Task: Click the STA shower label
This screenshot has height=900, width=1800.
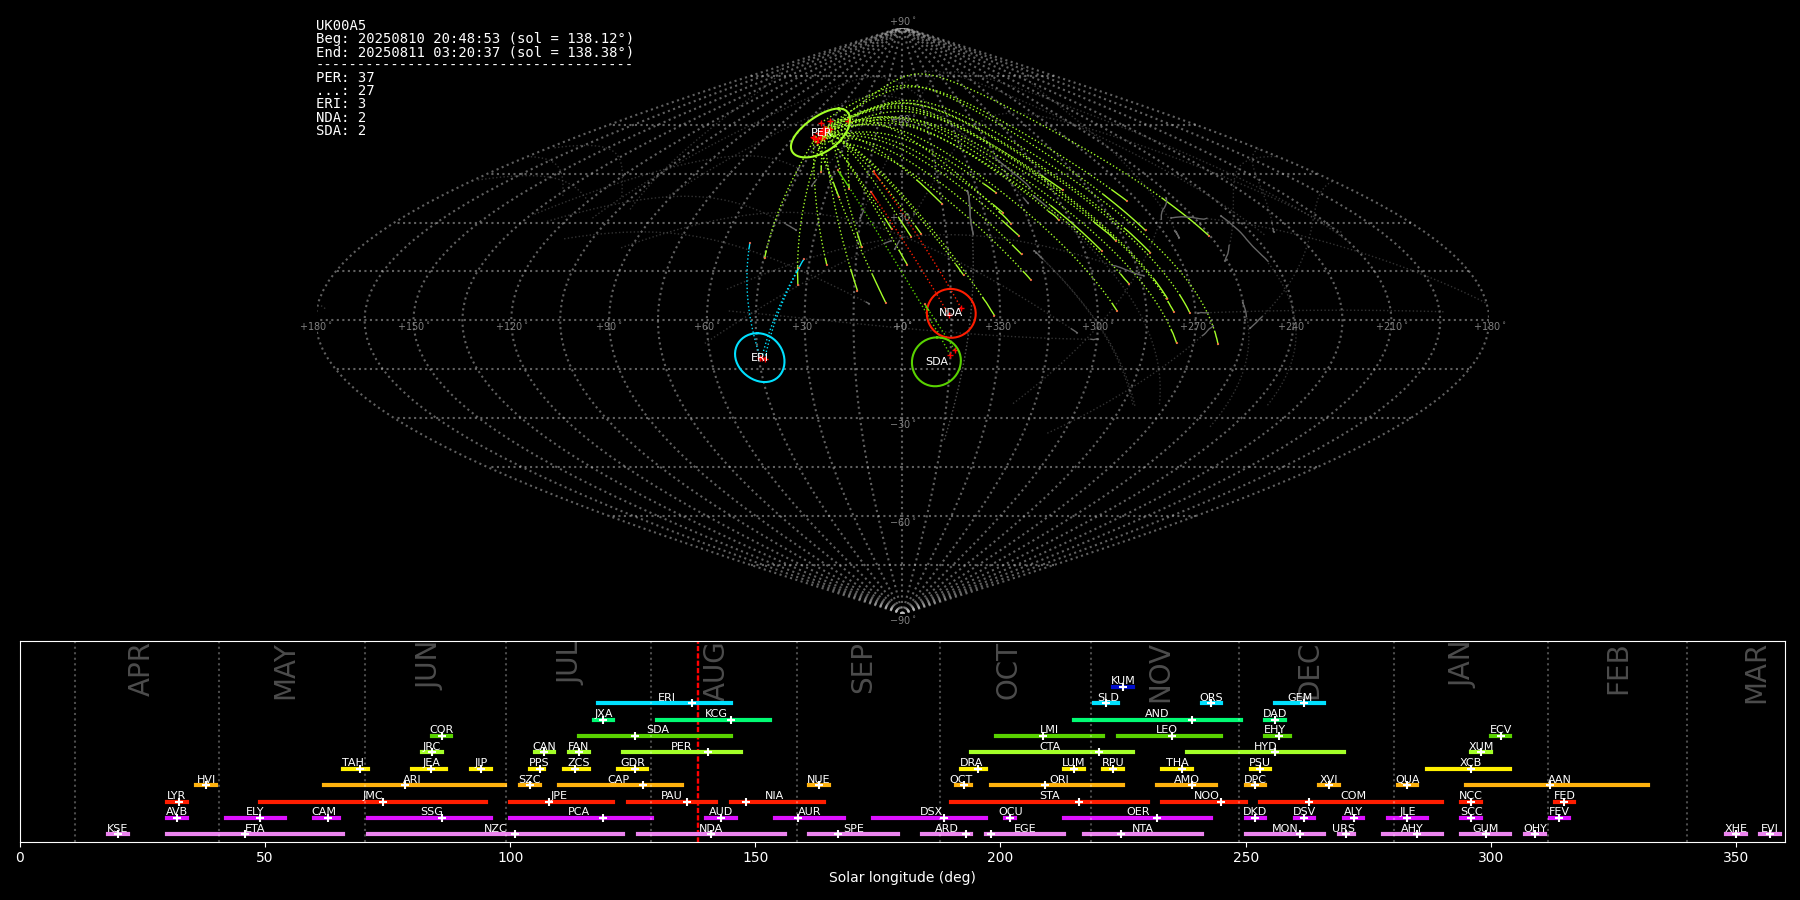Action: (1050, 796)
